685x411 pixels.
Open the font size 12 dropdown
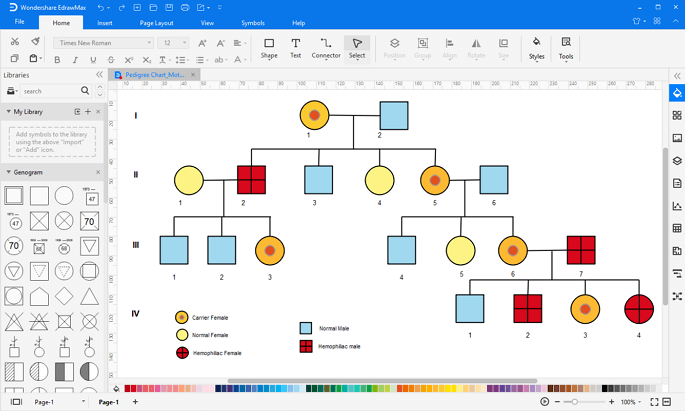[x=173, y=43]
